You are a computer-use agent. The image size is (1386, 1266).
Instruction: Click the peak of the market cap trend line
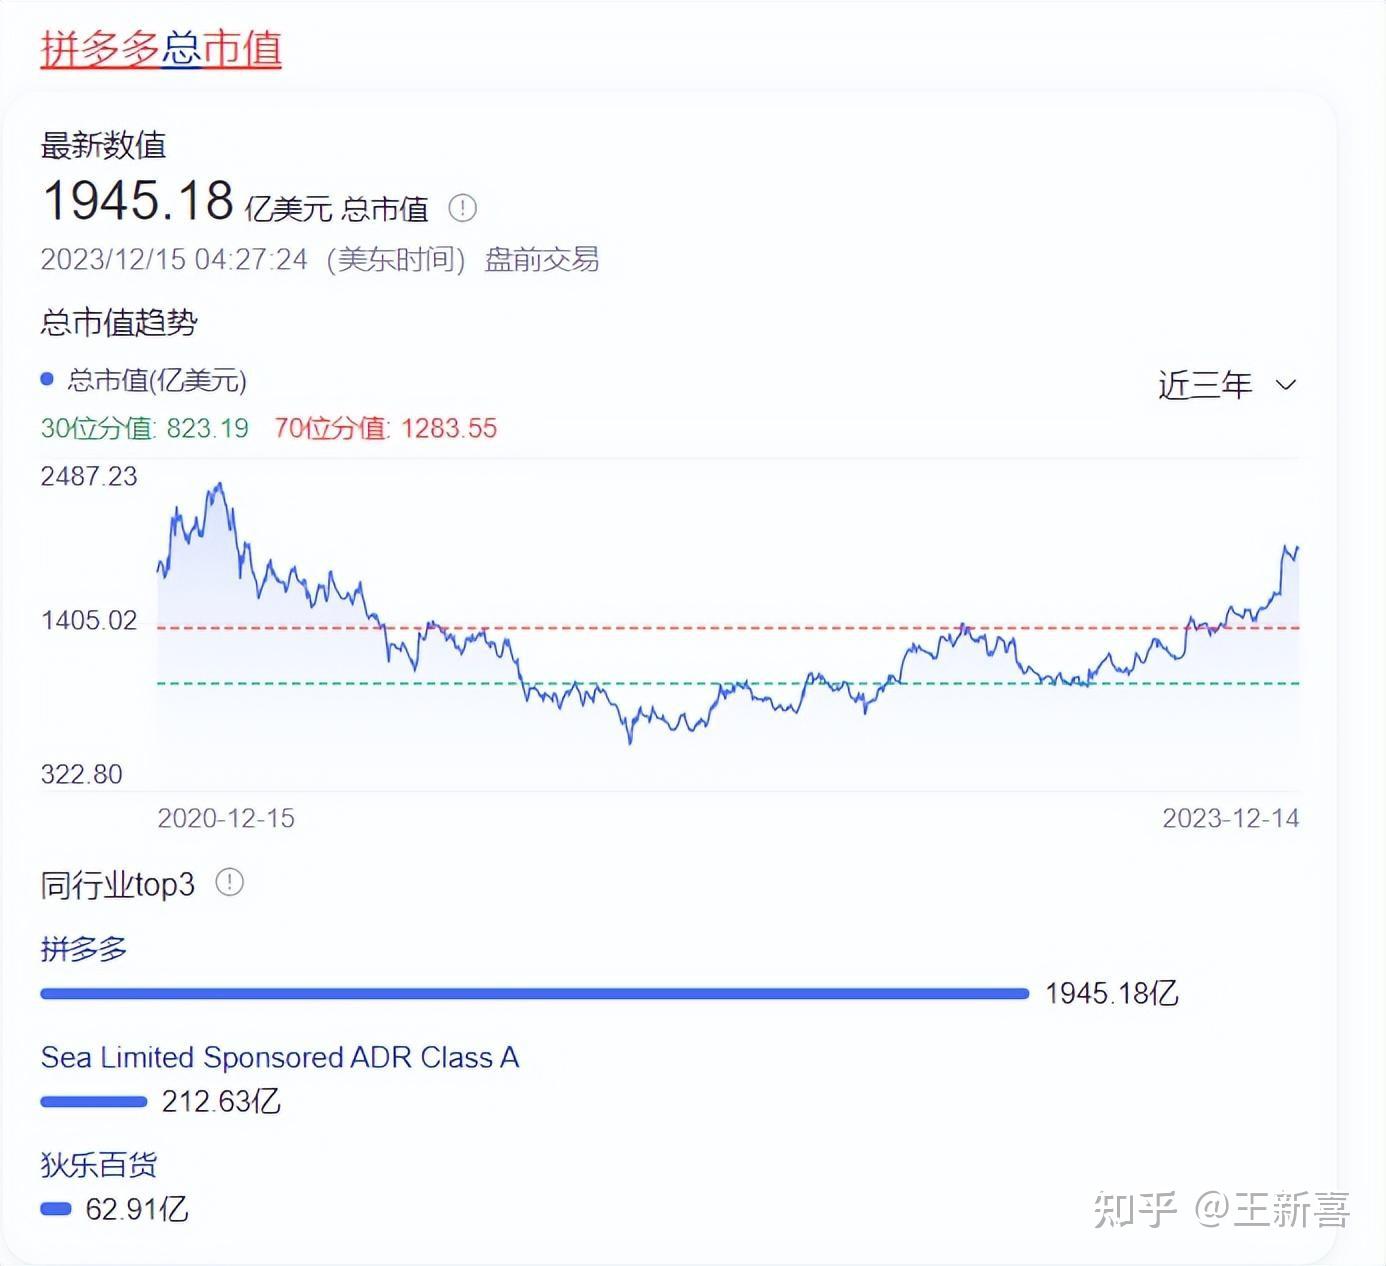click(x=218, y=484)
